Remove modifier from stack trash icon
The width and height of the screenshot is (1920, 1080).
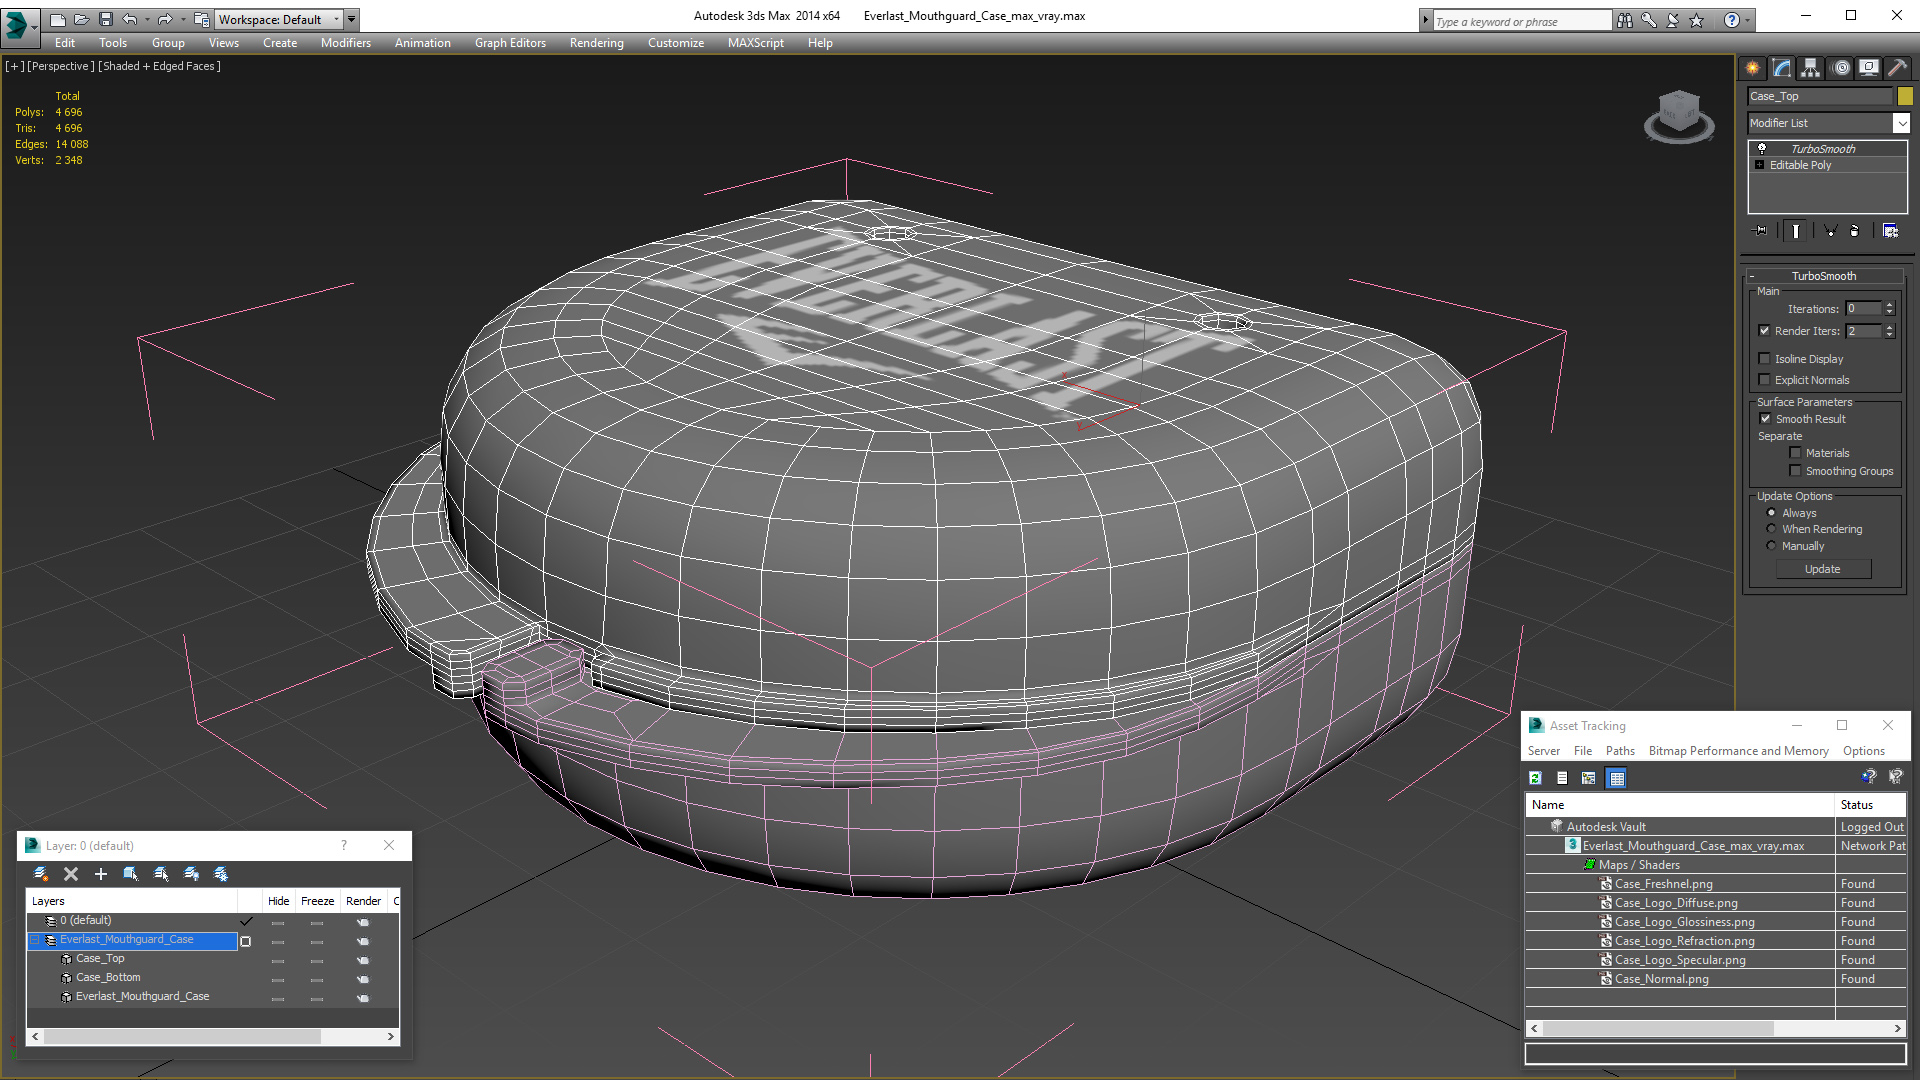[1855, 231]
